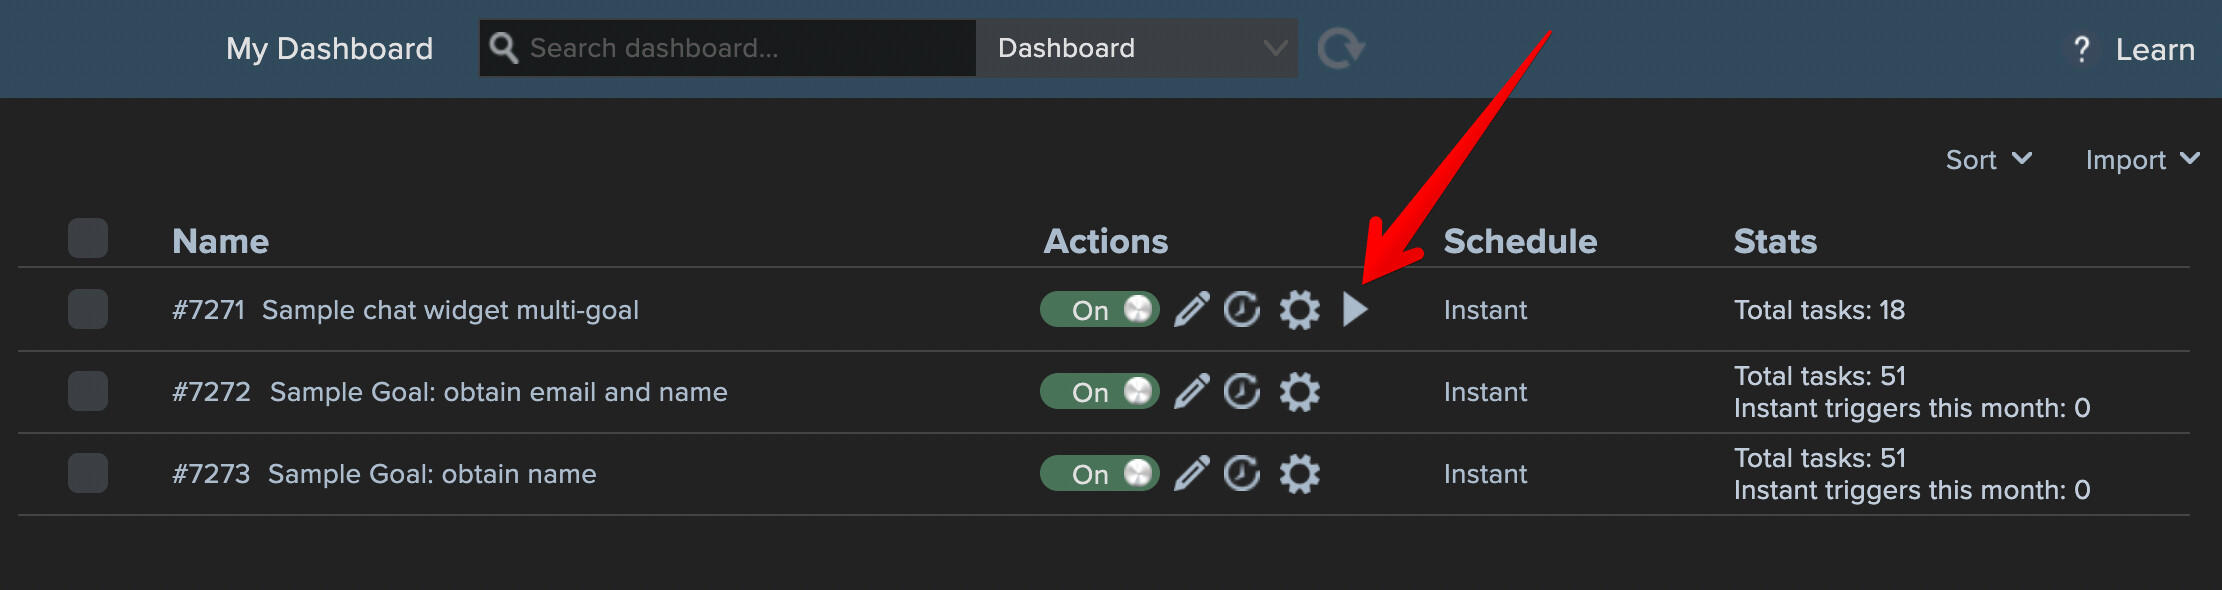Viewport: 2222px width, 590px height.
Task: Tick the select-all header checkbox
Action: 88,239
